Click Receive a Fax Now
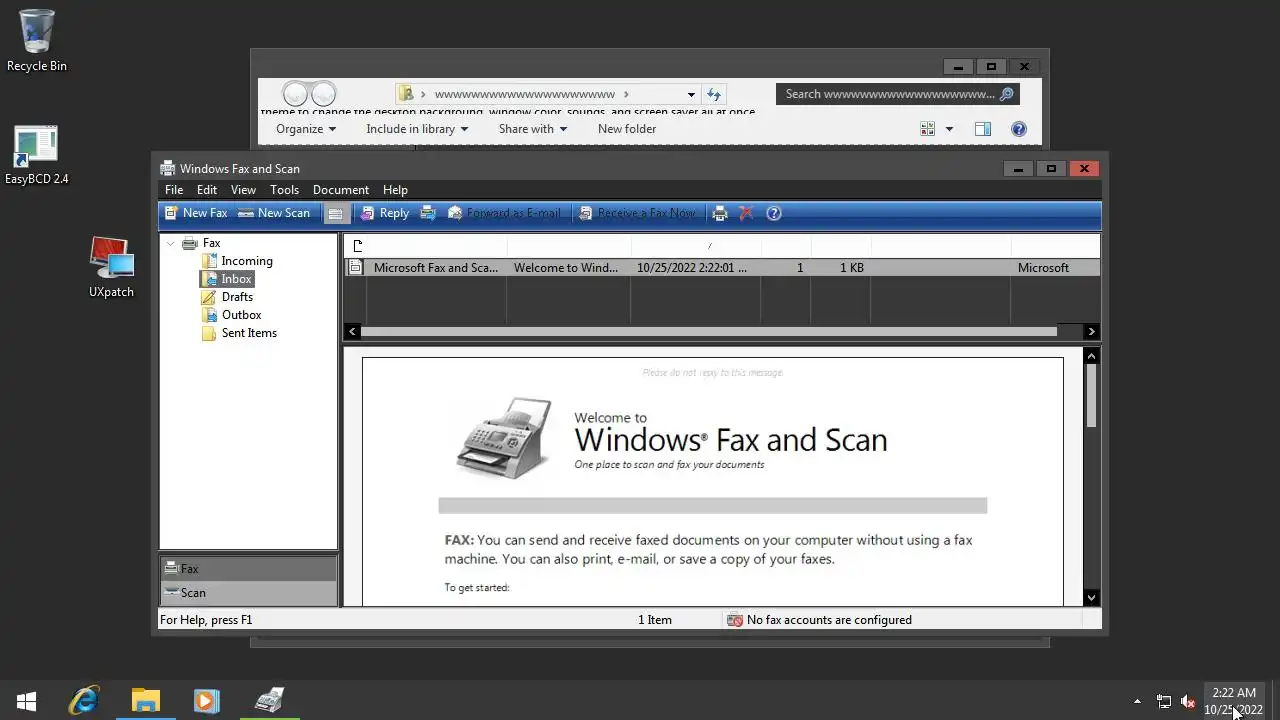The height and width of the screenshot is (720, 1280). coord(636,213)
